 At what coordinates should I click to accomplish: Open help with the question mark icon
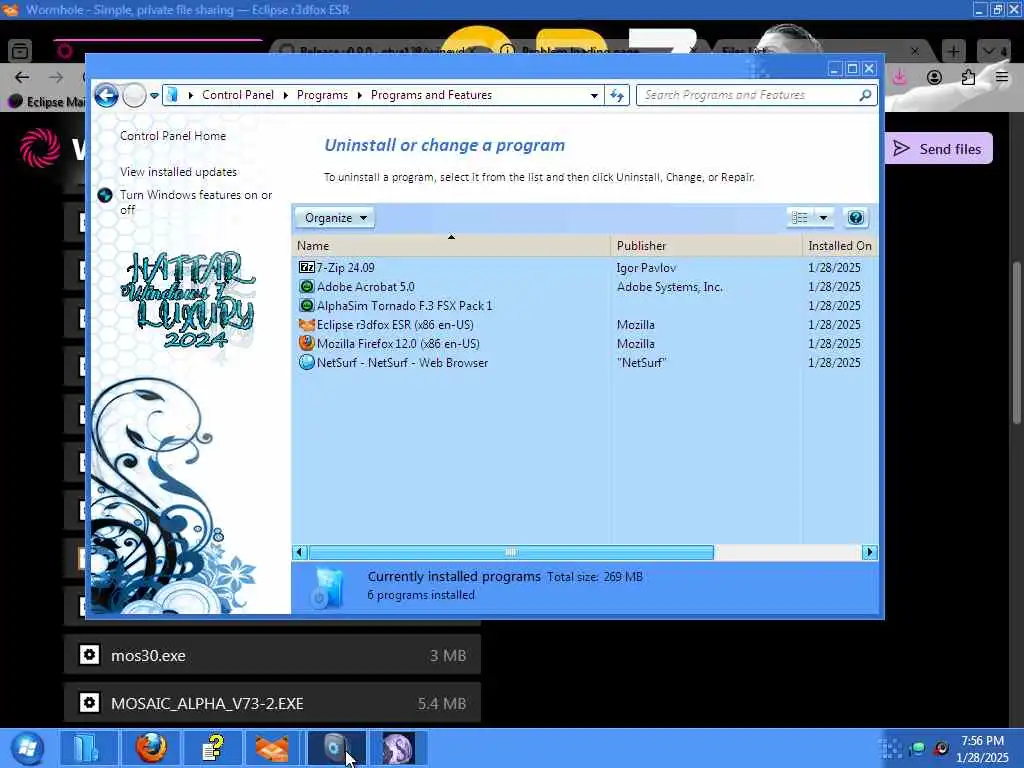coord(856,217)
